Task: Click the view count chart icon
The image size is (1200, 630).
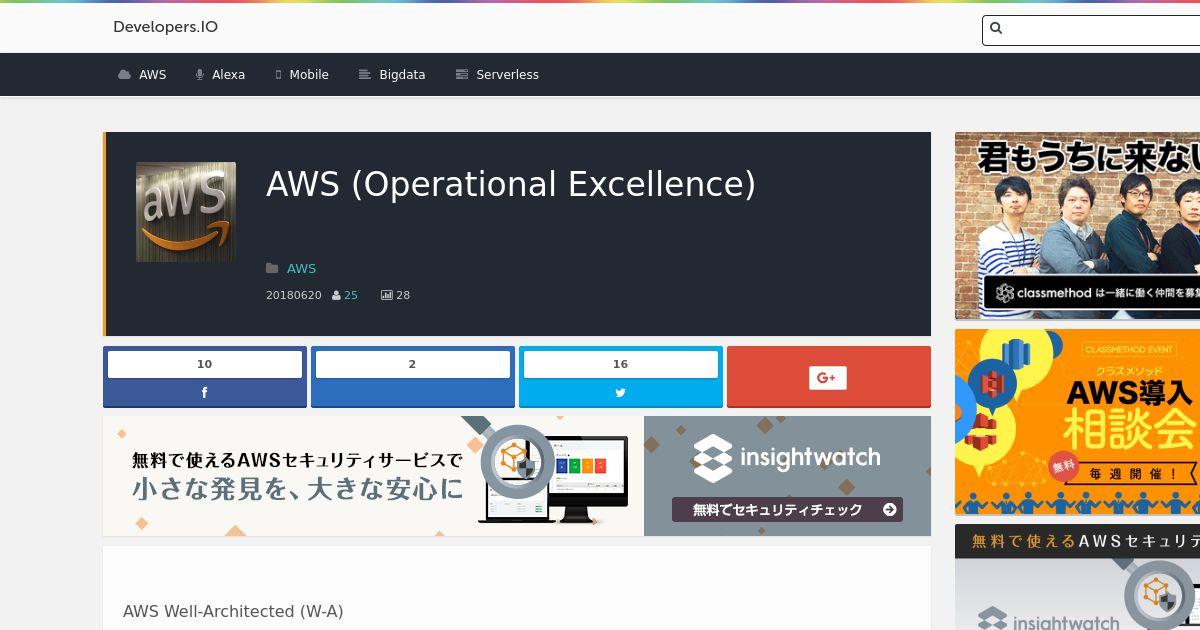Action: pos(386,295)
